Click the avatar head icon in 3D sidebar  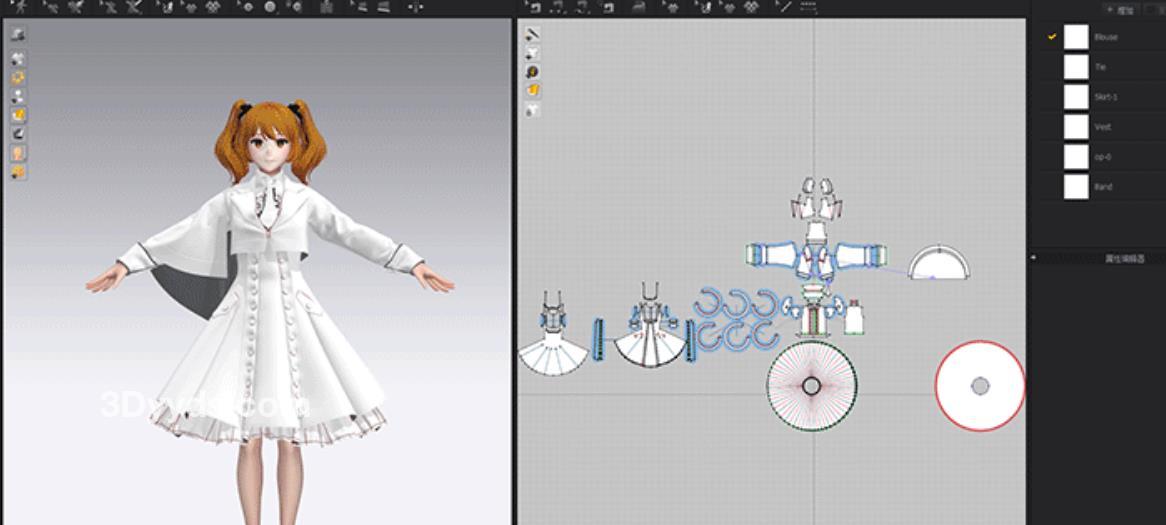[x=18, y=153]
